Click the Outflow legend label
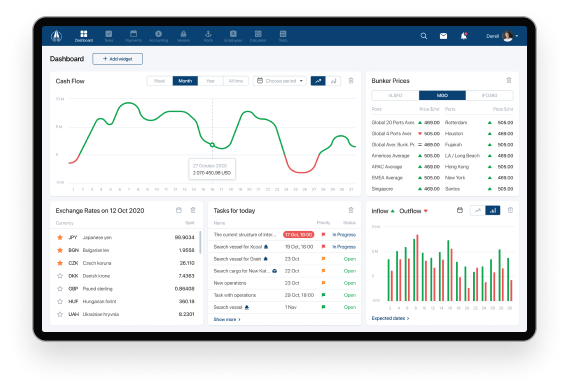 pos(413,211)
